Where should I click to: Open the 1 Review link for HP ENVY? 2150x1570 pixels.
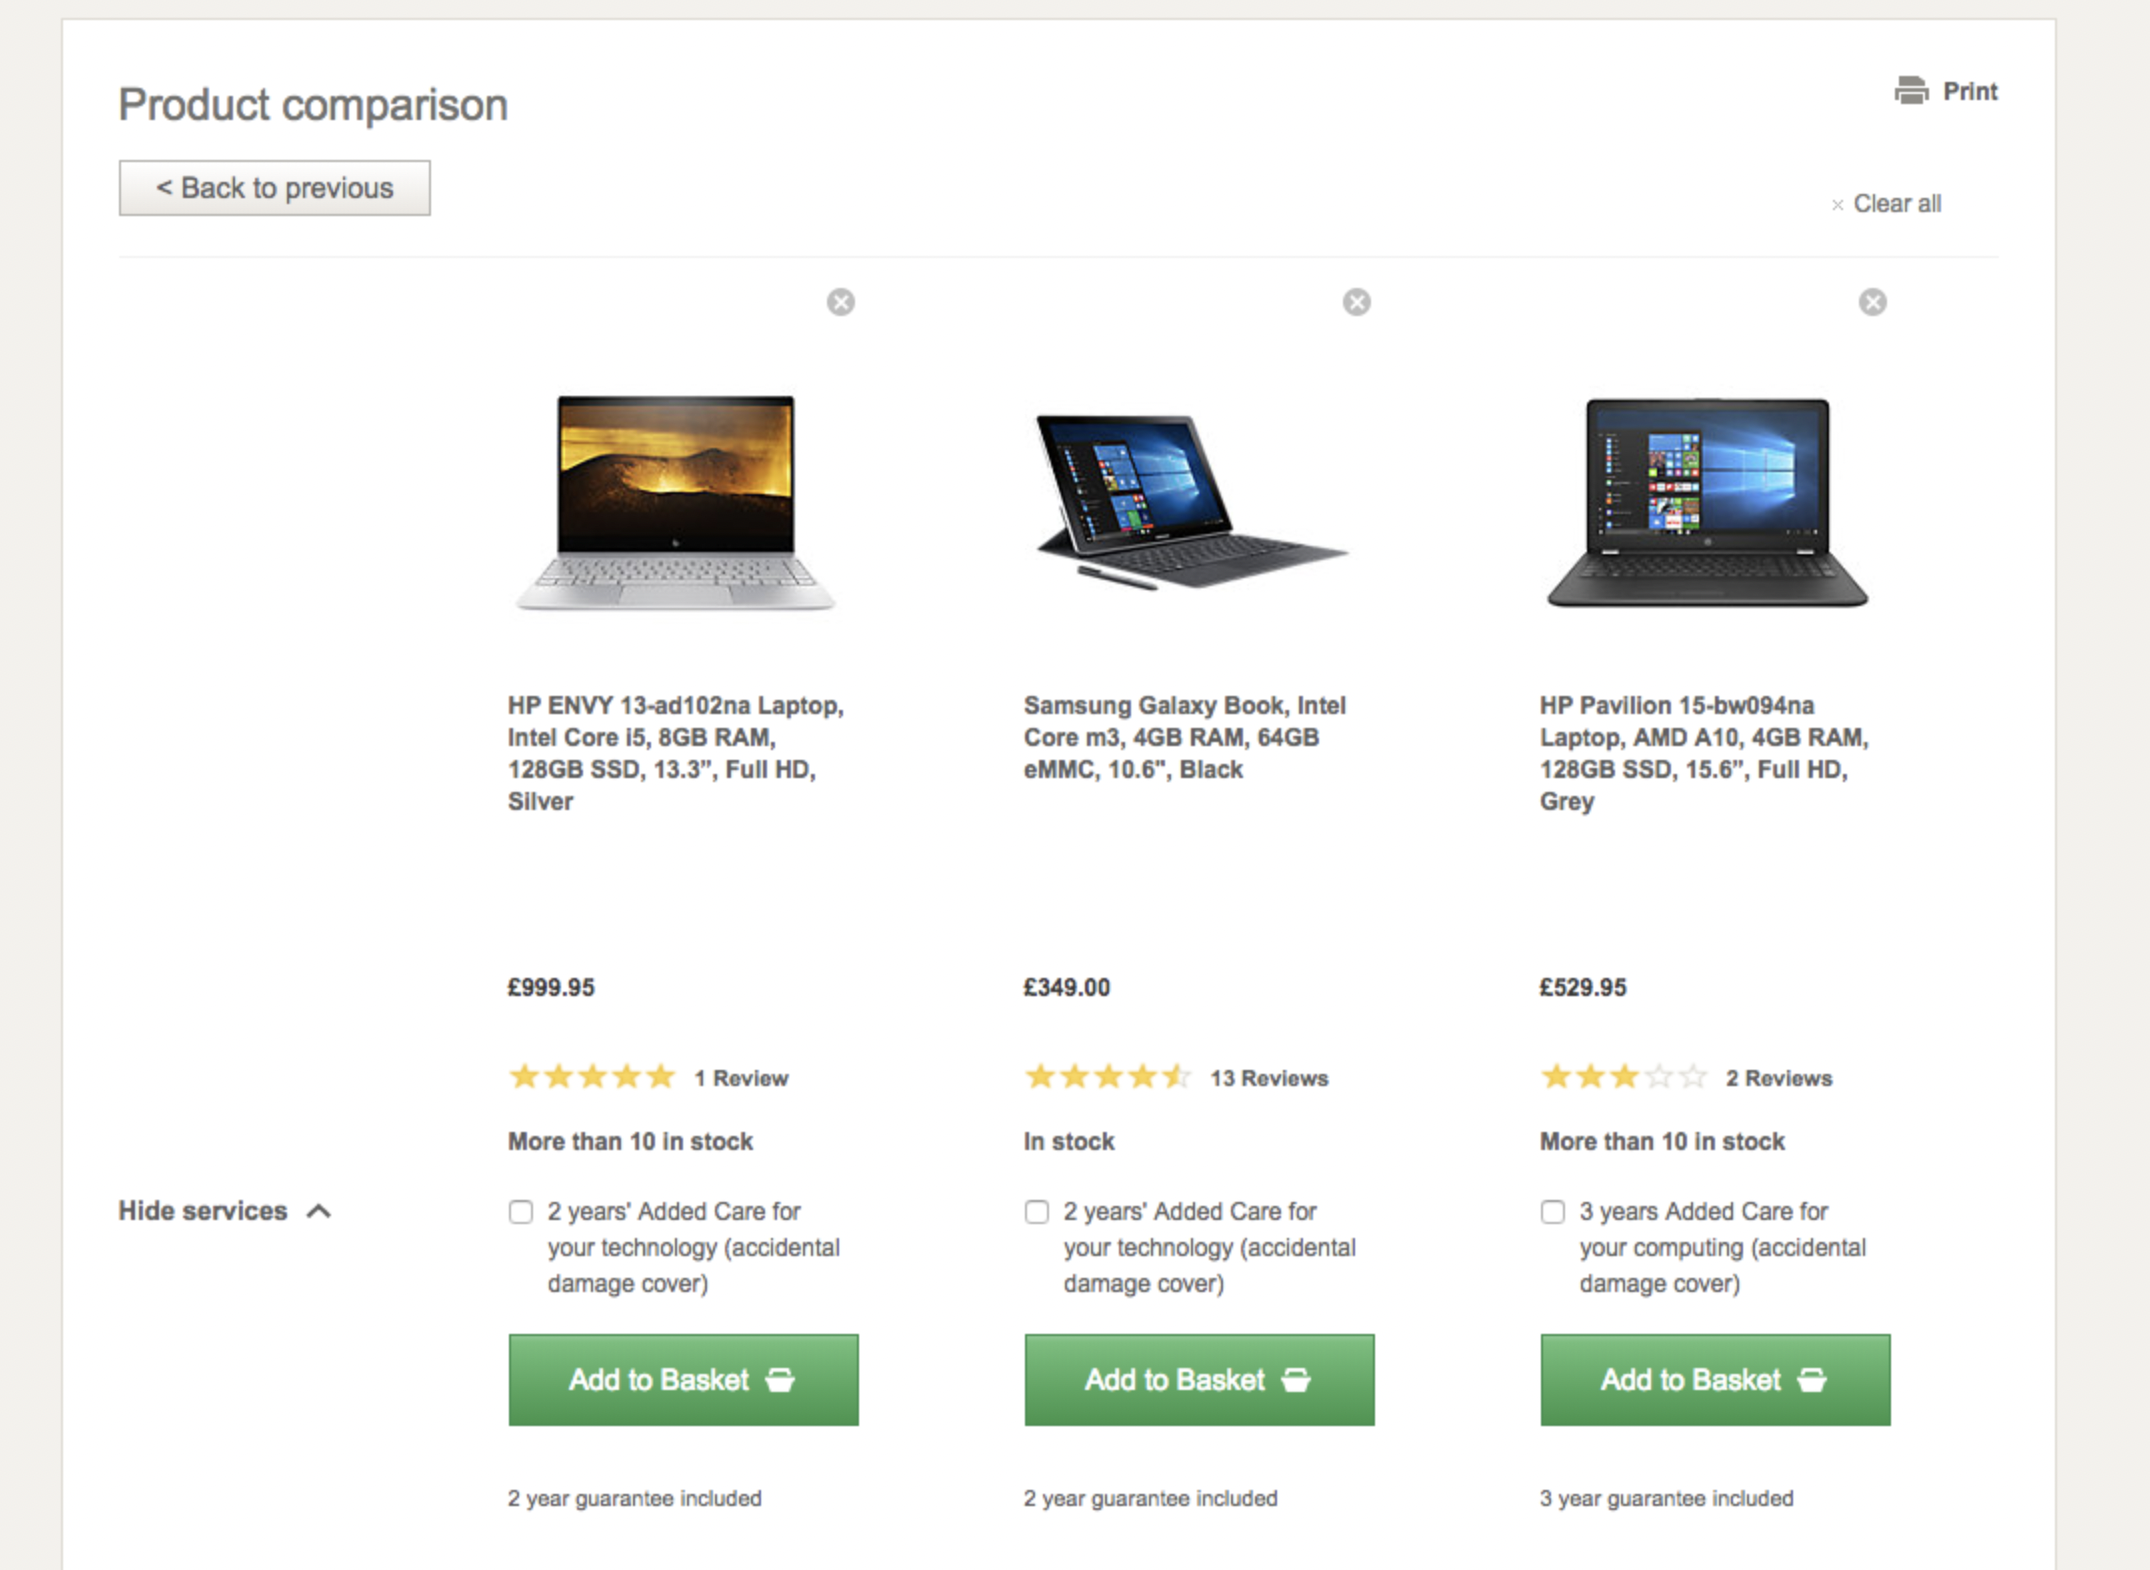(x=741, y=1078)
